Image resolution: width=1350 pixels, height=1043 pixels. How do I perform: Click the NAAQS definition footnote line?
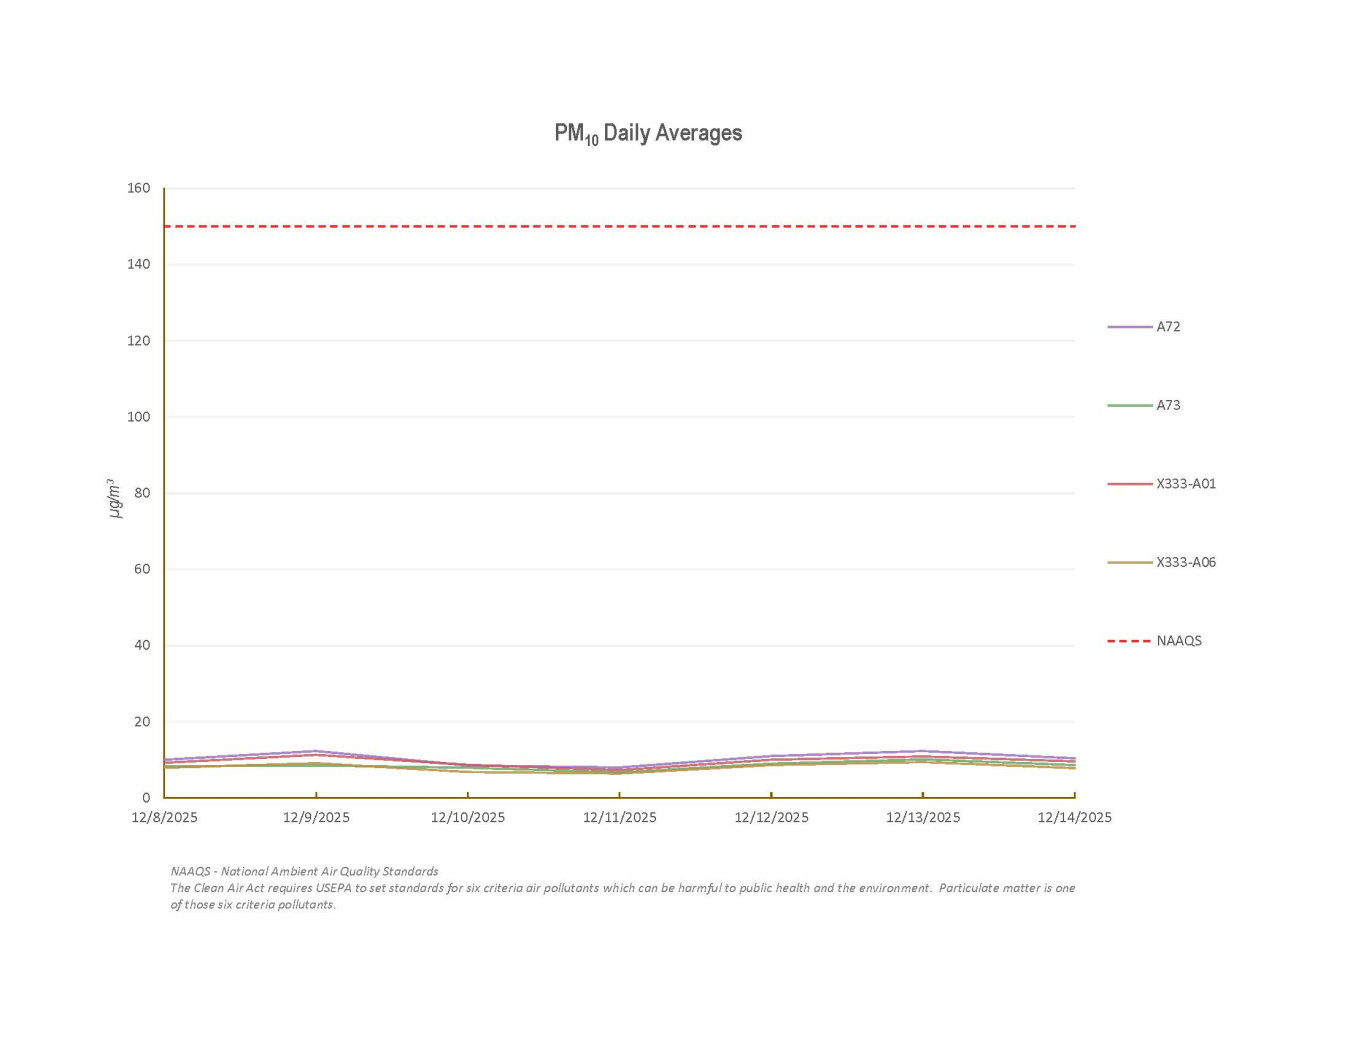coord(304,871)
